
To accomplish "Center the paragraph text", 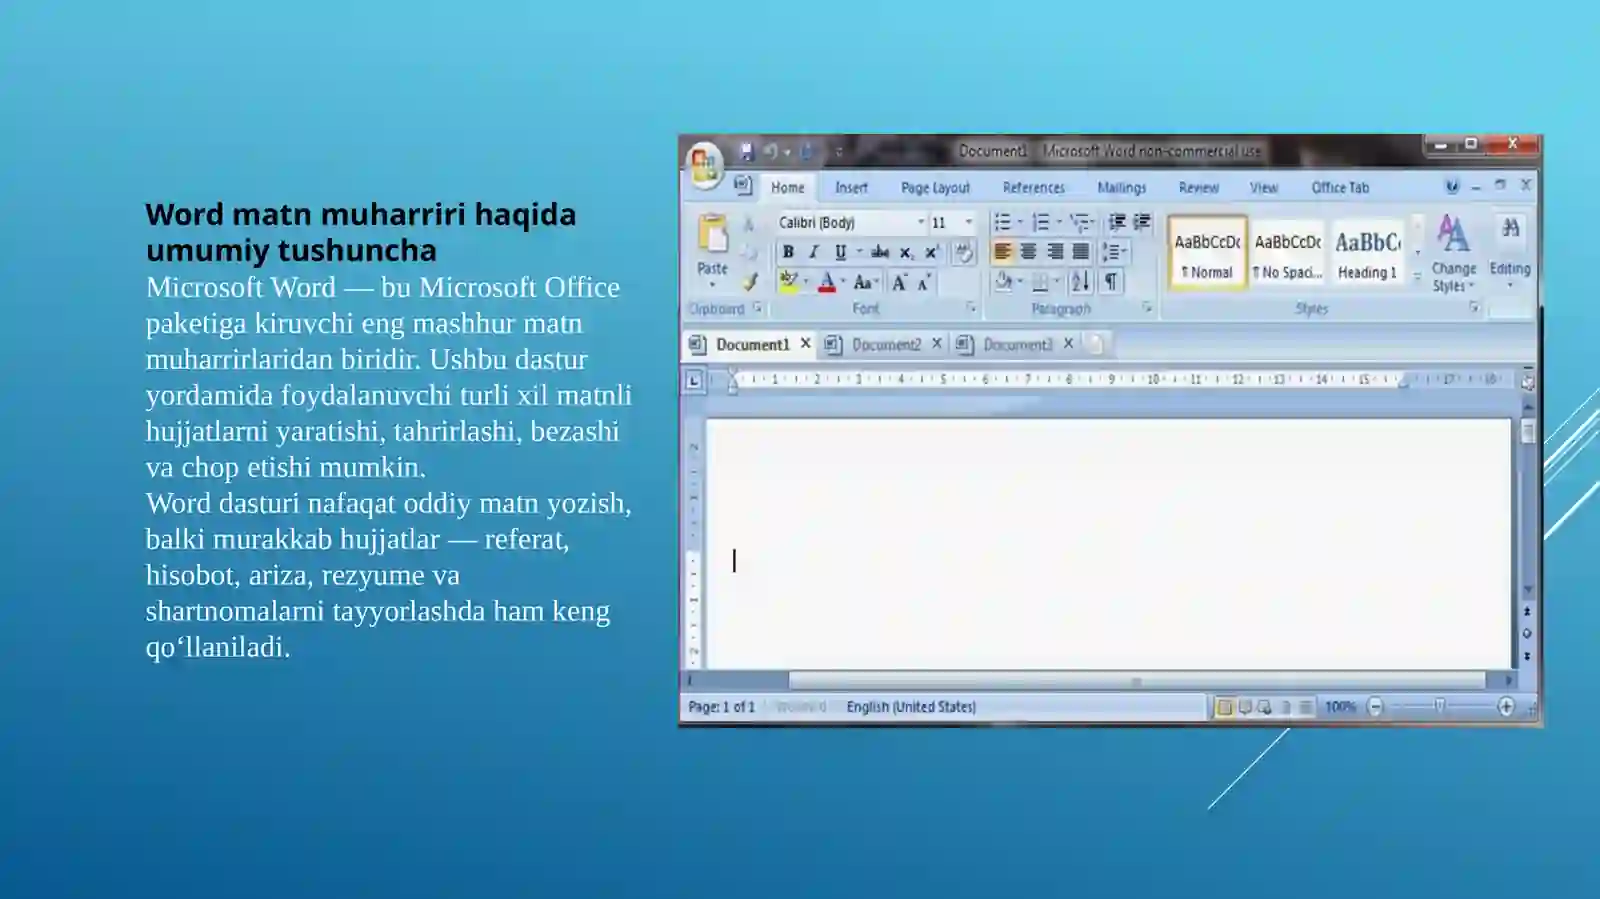I will click(1028, 252).
